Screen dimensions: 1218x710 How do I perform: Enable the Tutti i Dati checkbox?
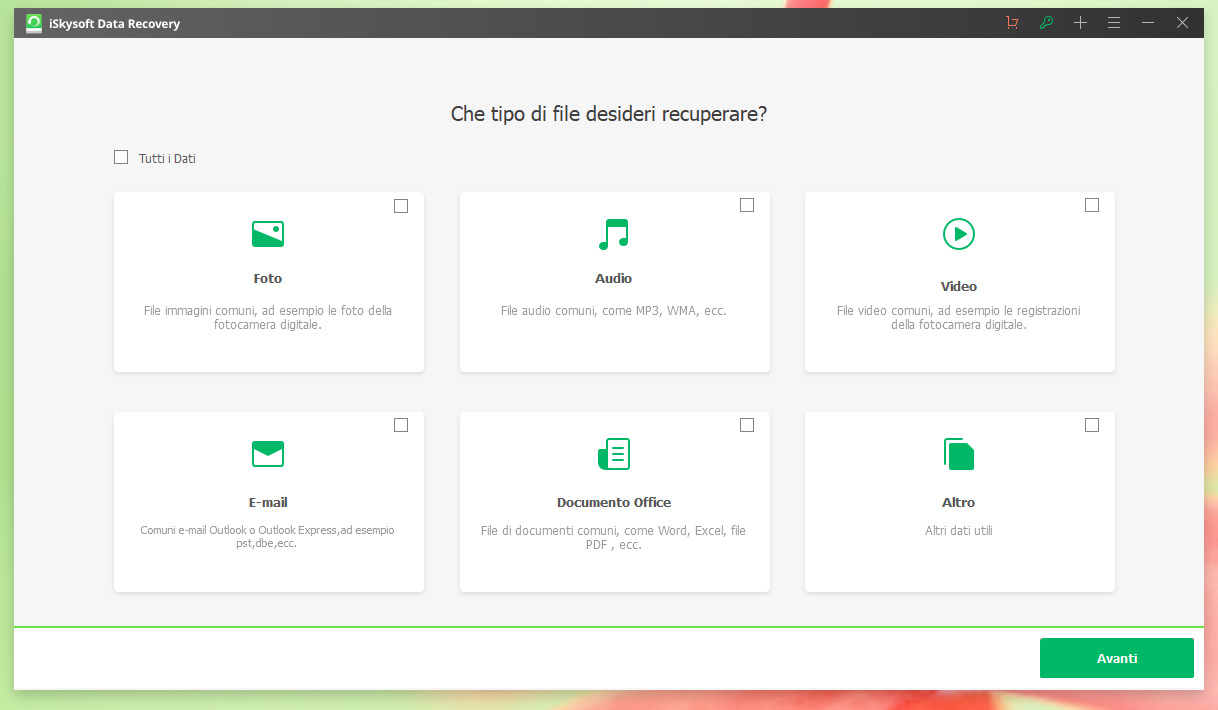coord(121,157)
